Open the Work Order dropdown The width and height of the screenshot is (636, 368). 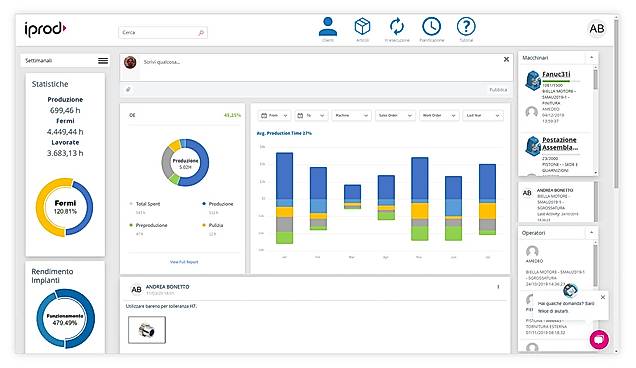coord(439,116)
